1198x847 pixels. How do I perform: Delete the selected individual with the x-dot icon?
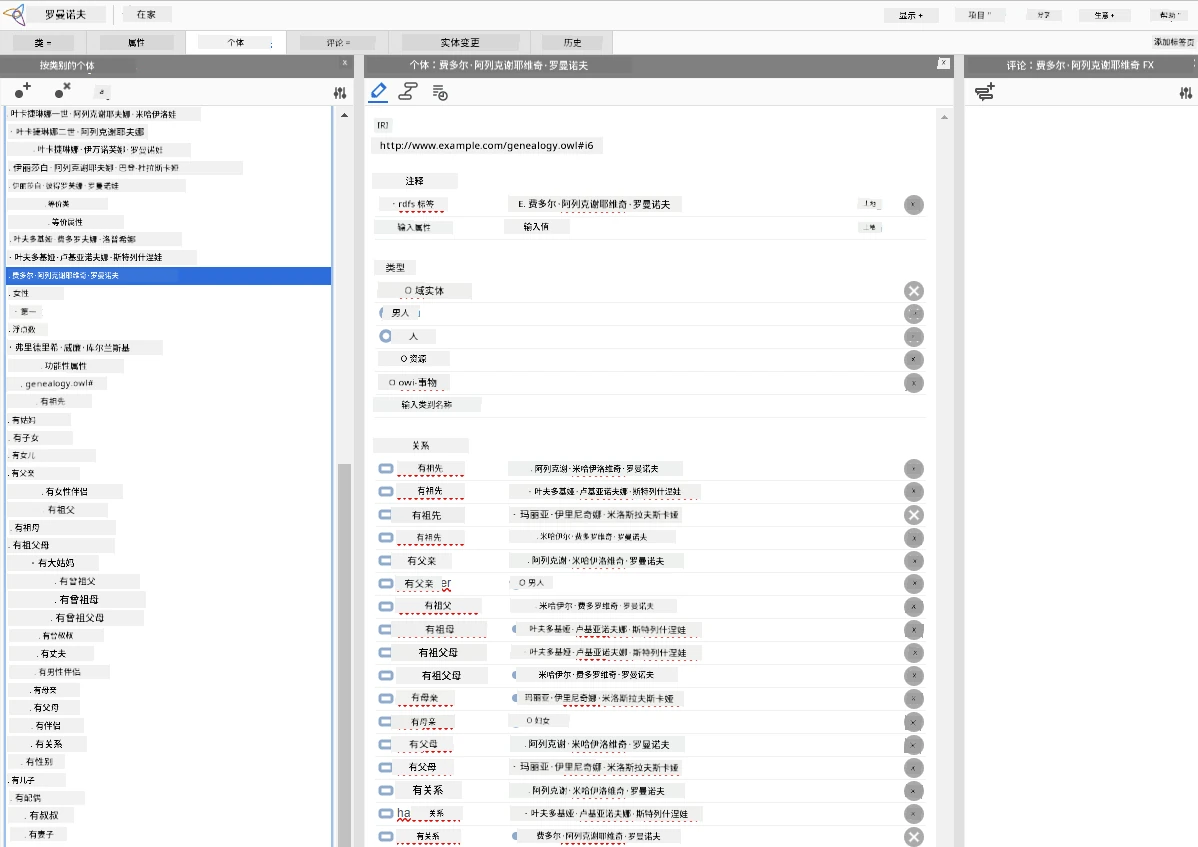[x=63, y=91]
